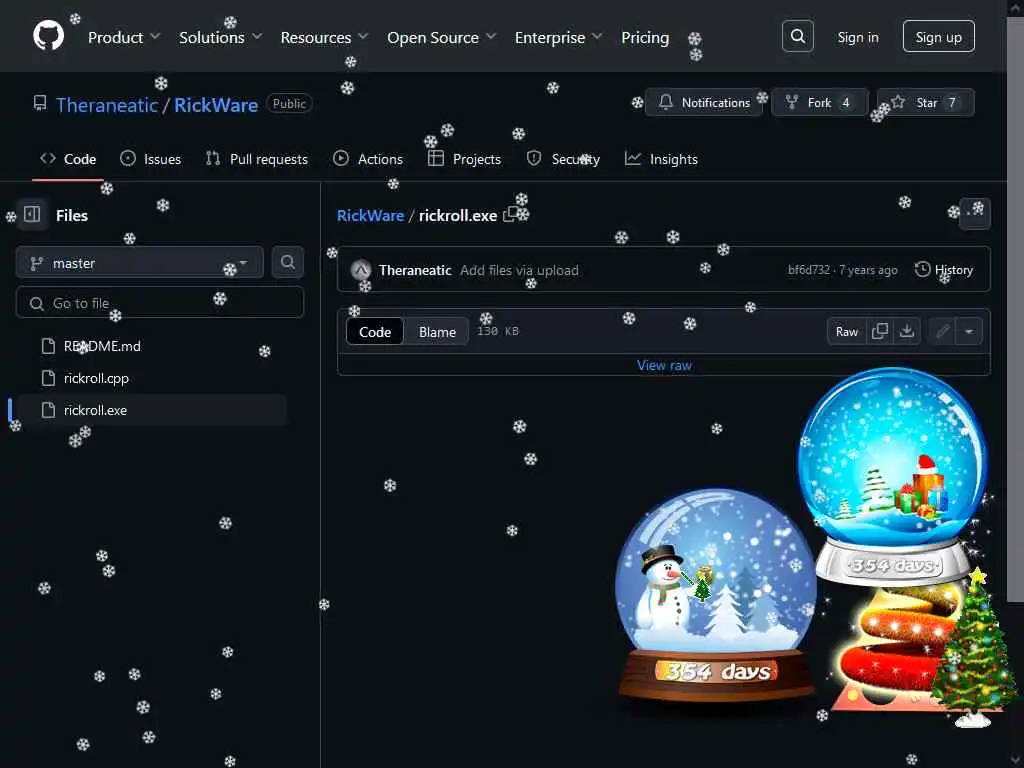Open the Pricing page
Viewport: 1024px width, 768px height.
[x=645, y=37]
